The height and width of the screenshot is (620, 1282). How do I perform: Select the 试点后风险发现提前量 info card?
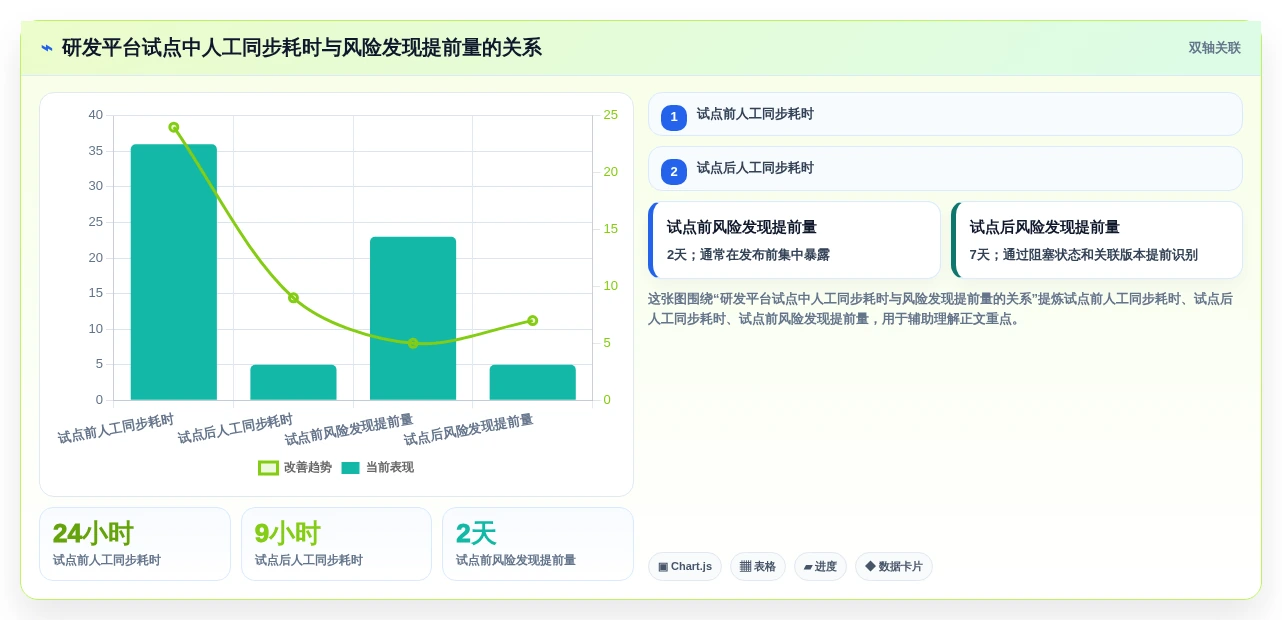(x=1097, y=240)
